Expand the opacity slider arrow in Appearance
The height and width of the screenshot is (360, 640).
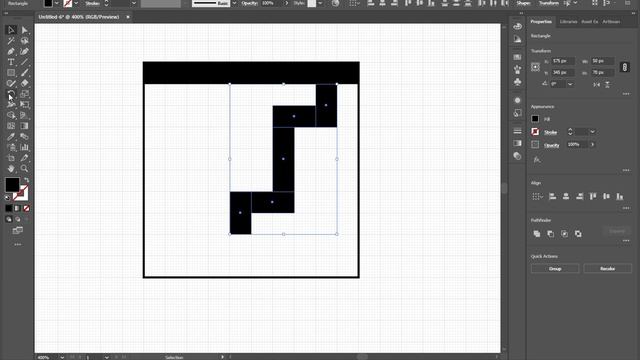[x=592, y=144]
